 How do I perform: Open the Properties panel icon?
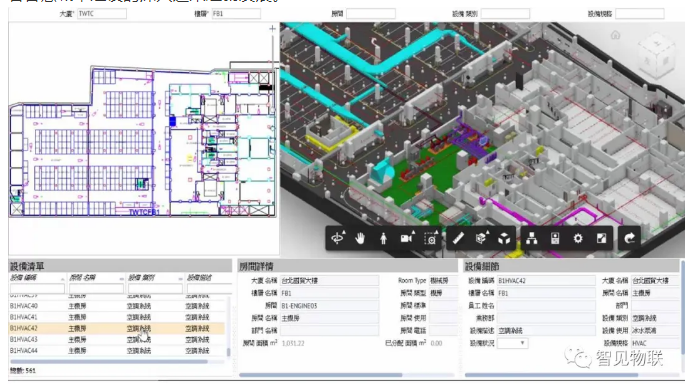pos(555,238)
